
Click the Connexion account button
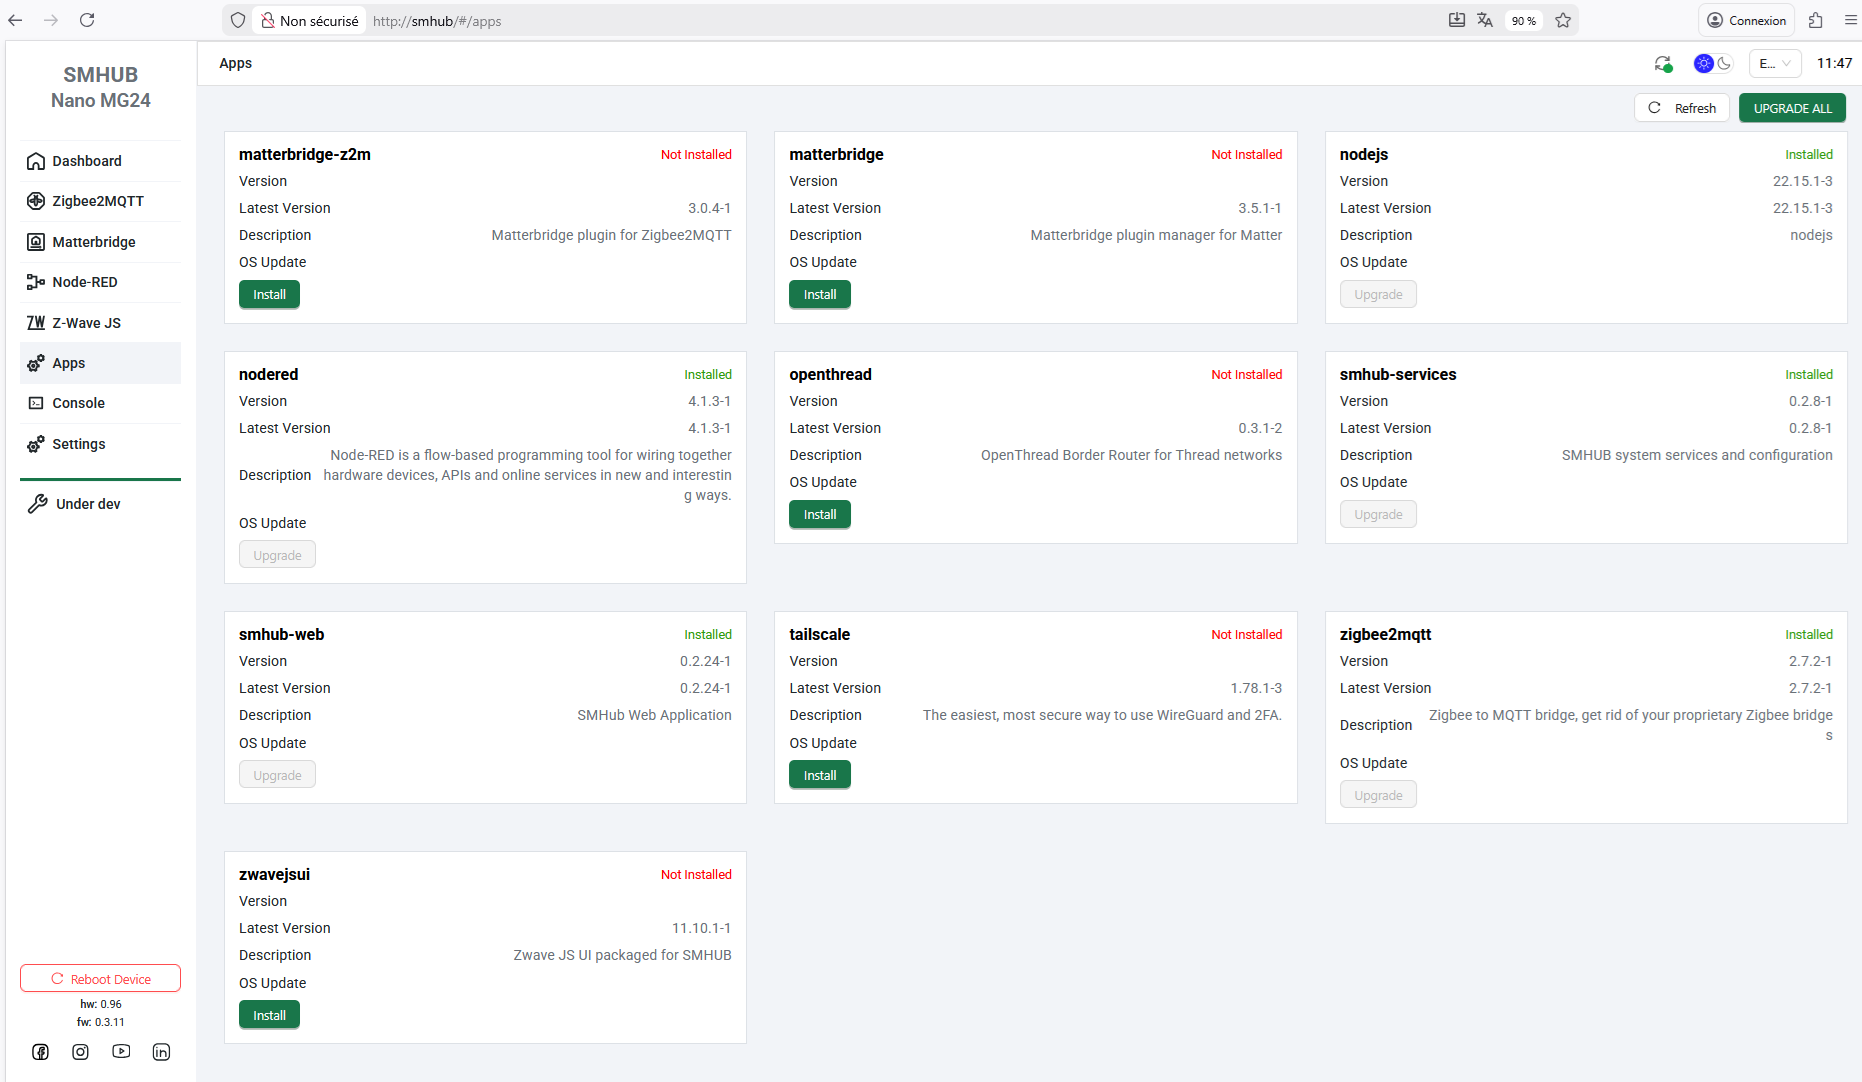1746,20
